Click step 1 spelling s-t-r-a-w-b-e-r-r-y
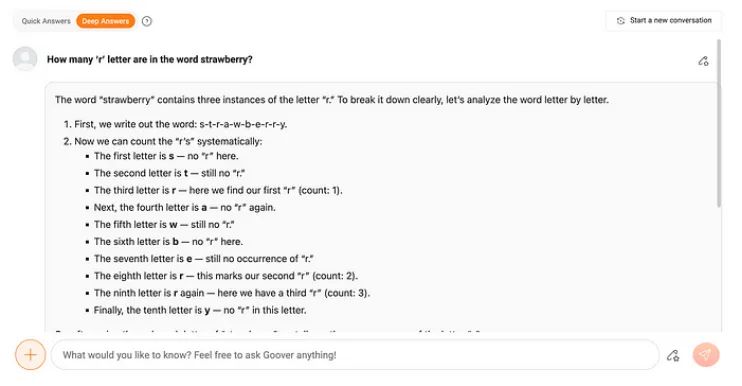 pyautogui.click(x=175, y=124)
